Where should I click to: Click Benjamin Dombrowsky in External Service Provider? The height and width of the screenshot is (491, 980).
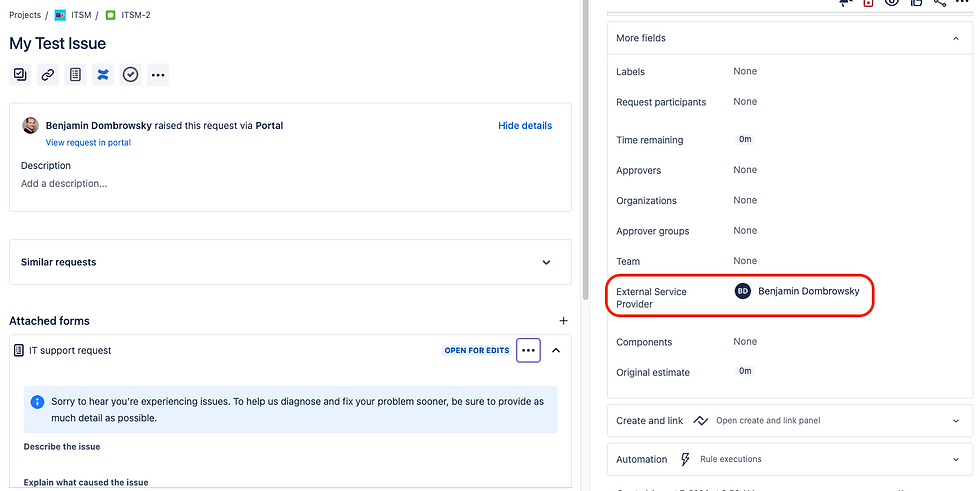809,291
